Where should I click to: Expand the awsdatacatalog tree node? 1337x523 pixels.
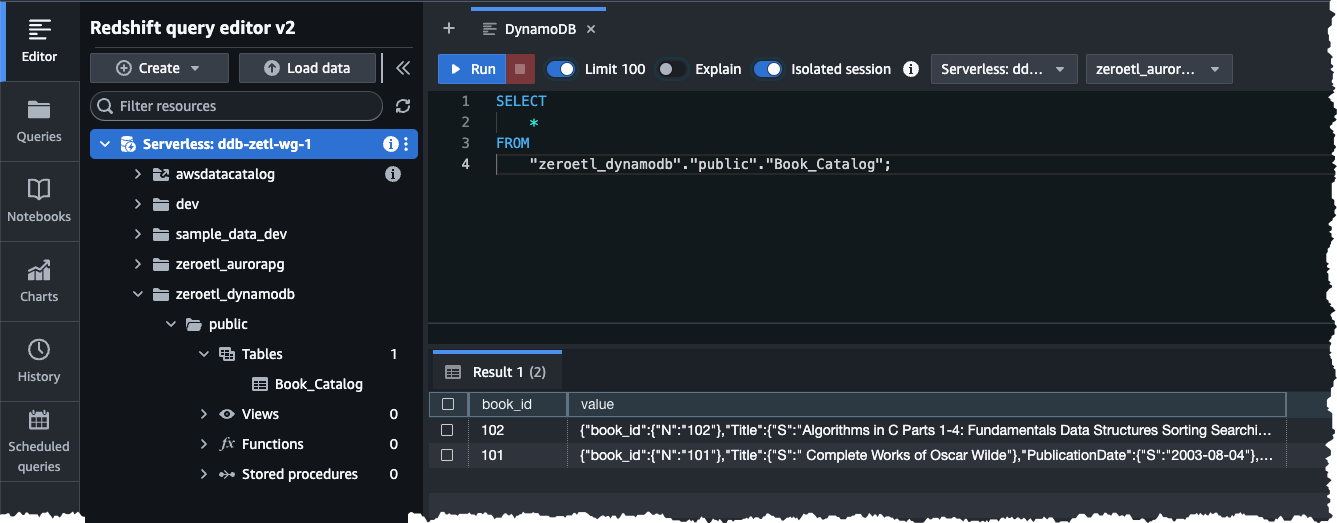pos(138,174)
